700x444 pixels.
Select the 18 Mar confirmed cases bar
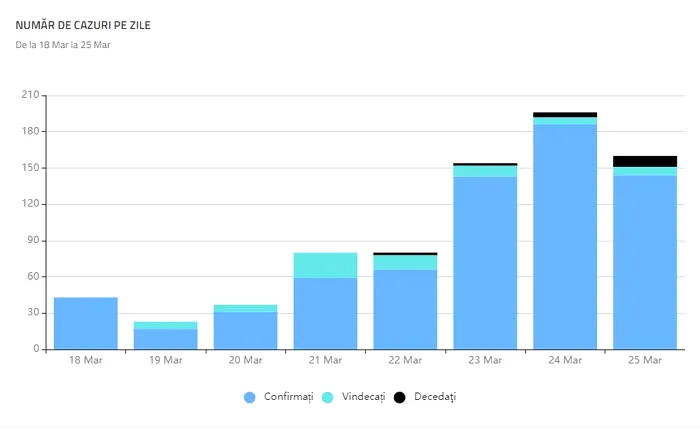(86, 323)
